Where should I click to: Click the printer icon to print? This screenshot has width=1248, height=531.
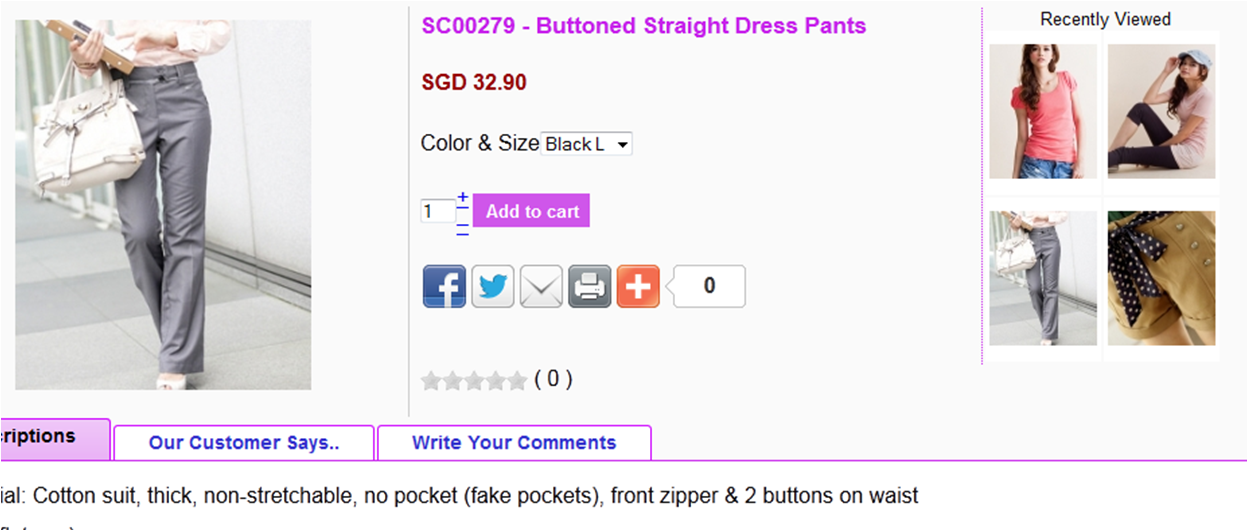coord(590,286)
